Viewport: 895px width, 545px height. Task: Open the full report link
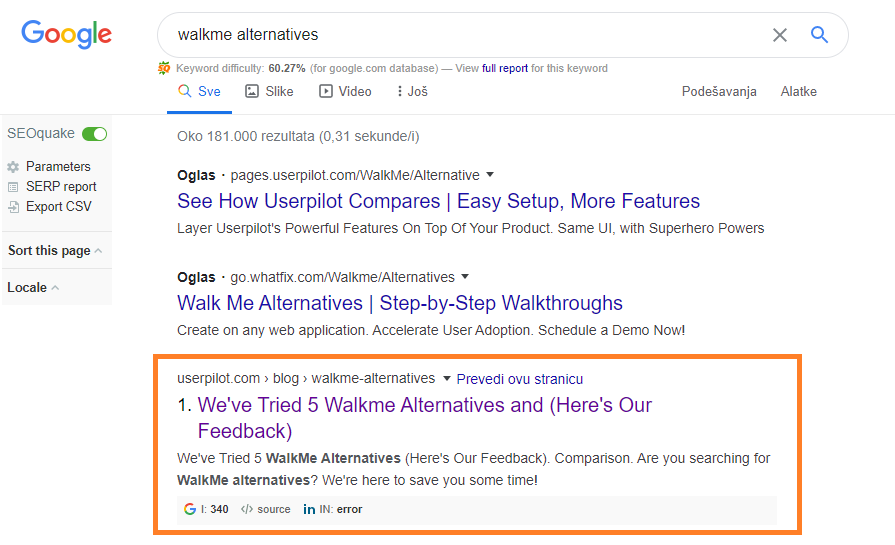(505, 68)
